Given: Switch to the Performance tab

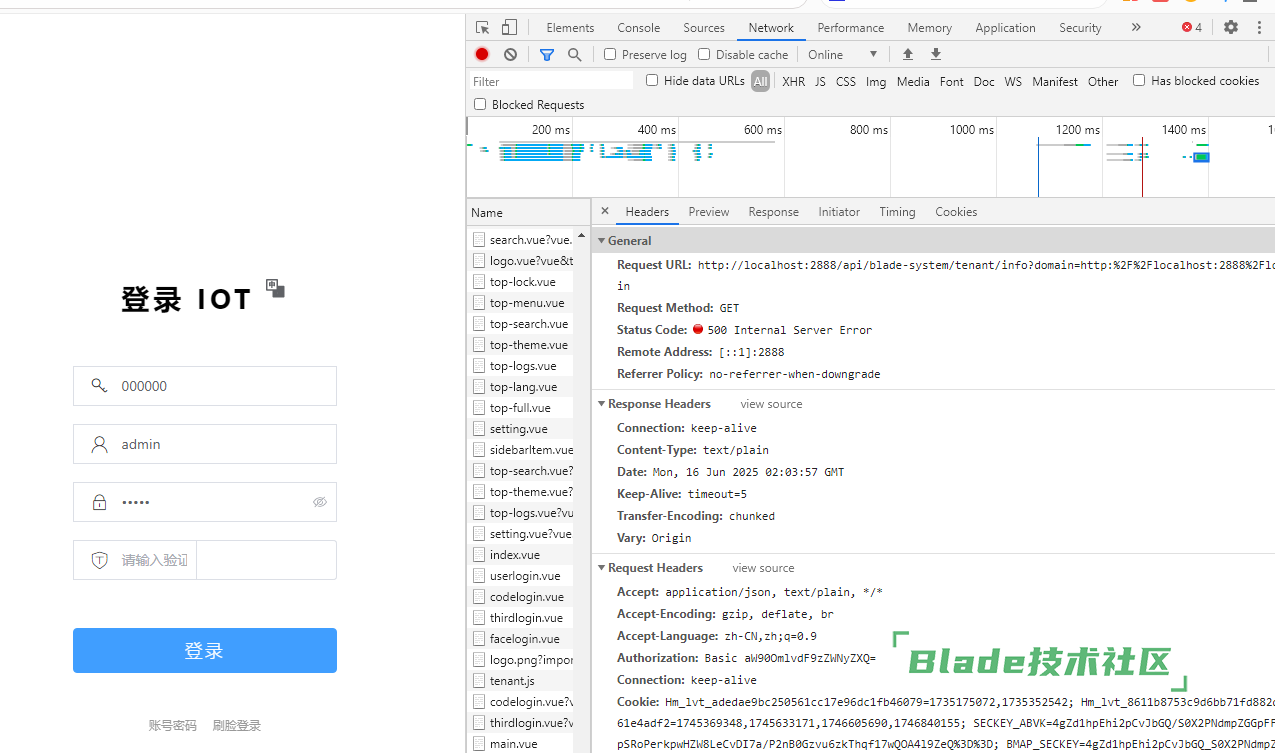Looking at the screenshot, I should (x=850, y=28).
